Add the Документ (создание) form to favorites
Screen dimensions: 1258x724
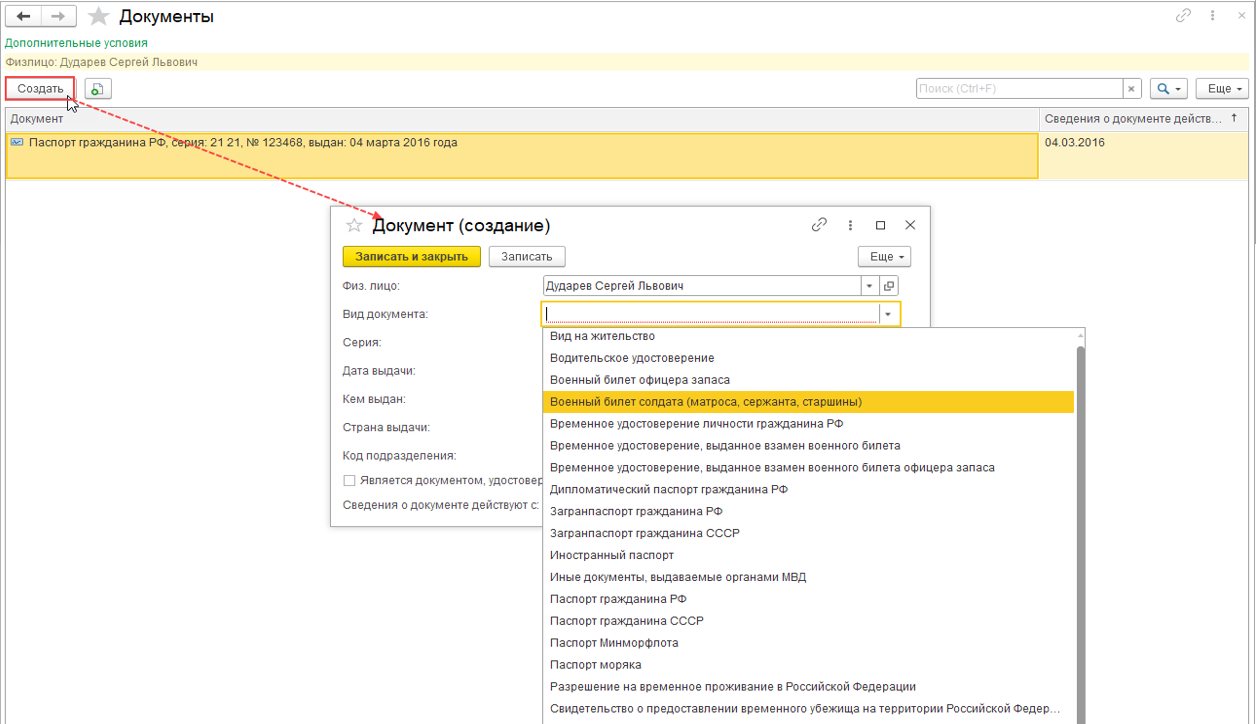(x=353, y=226)
